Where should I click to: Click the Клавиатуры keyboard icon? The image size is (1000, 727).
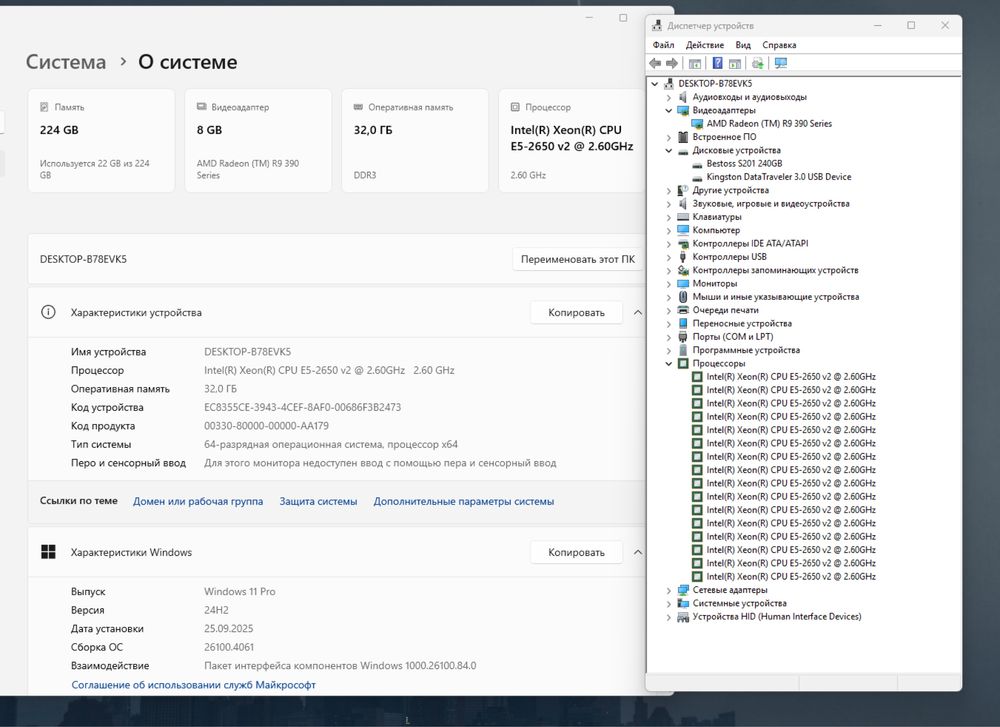(683, 217)
